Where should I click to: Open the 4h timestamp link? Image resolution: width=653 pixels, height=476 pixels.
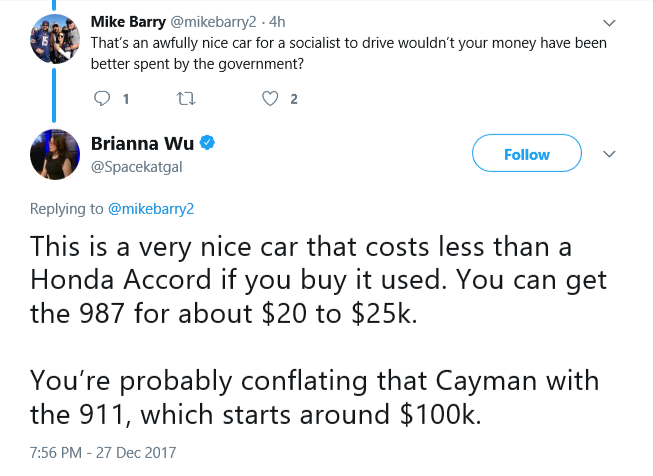tap(277, 22)
